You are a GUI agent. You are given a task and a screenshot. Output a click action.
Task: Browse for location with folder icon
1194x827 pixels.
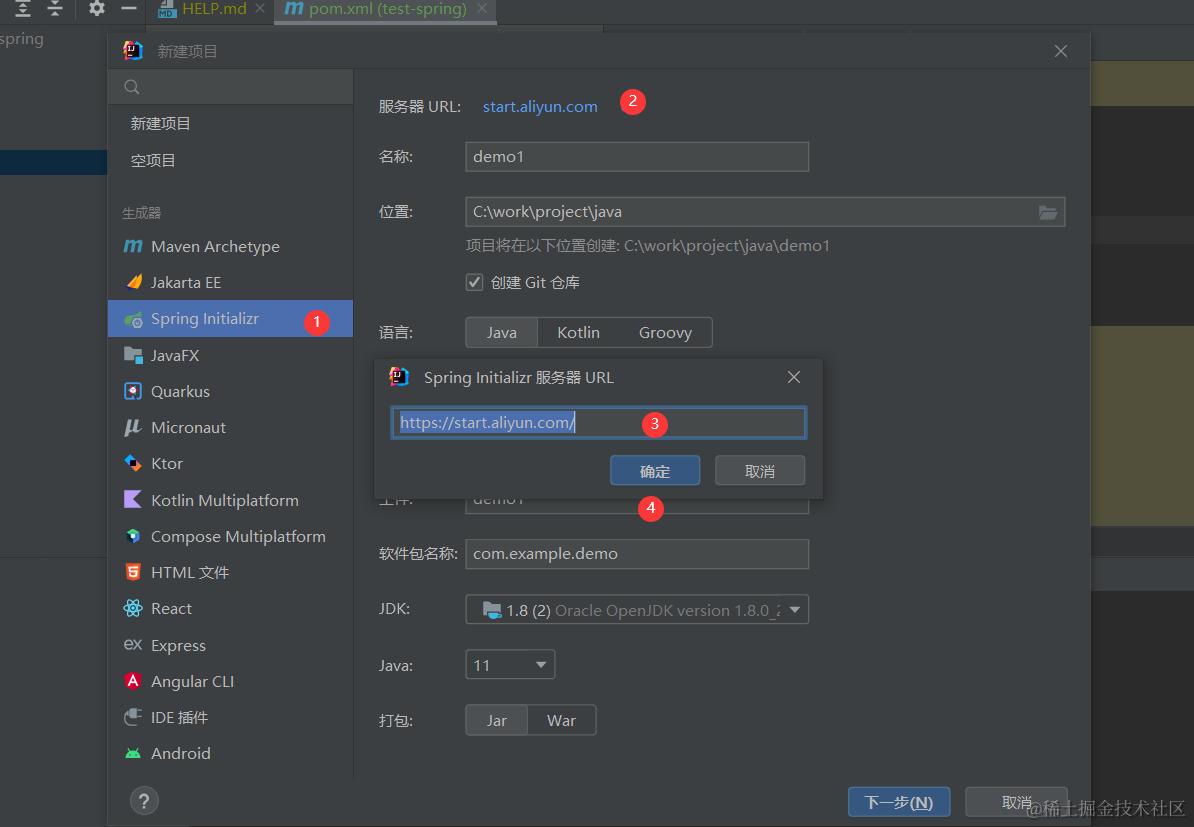pyautogui.click(x=1048, y=212)
